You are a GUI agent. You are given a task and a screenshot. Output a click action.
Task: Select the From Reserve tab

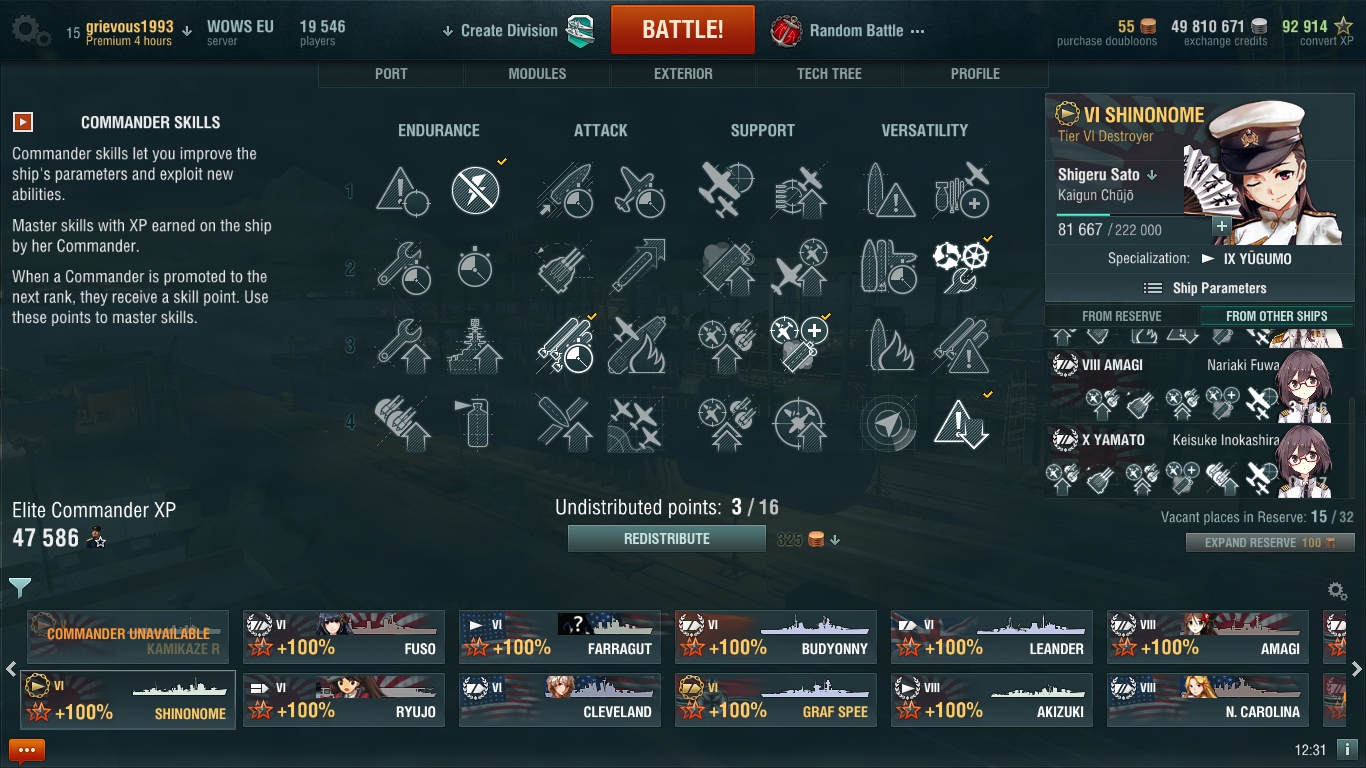click(1121, 316)
